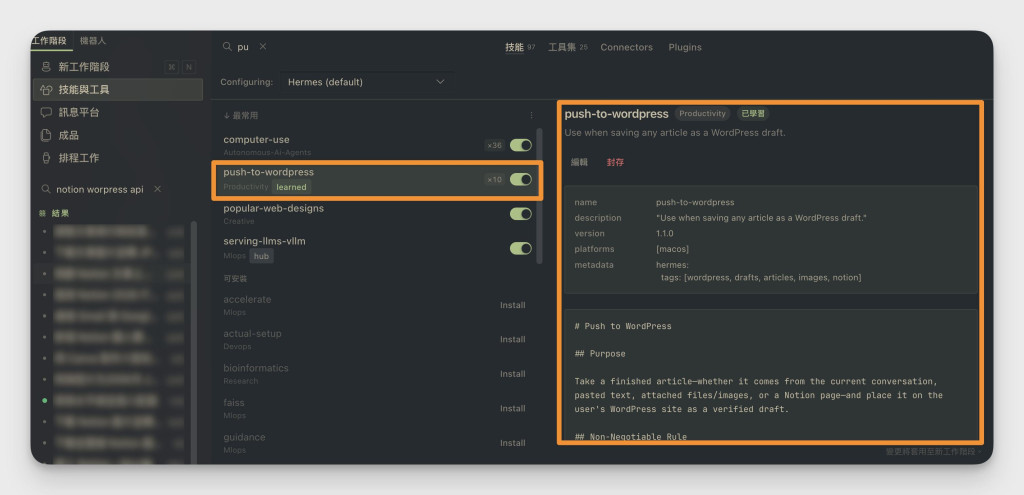Select 排程工作 in the sidebar
1024x495 pixels.
tap(118, 157)
